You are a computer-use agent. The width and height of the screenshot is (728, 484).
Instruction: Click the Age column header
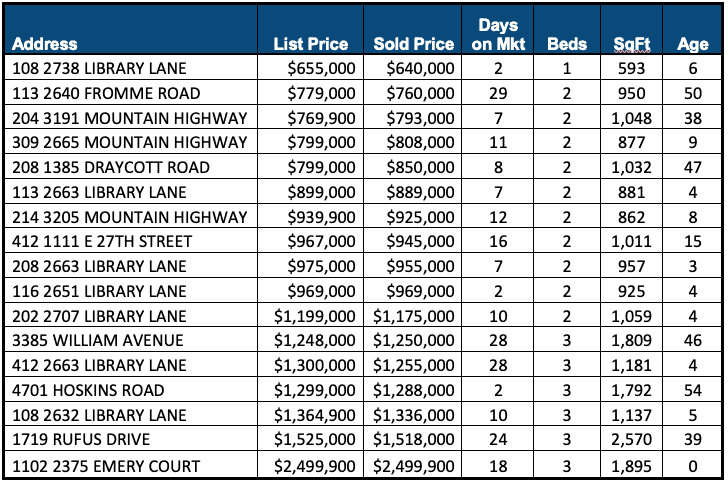pyautogui.click(x=692, y=44)
